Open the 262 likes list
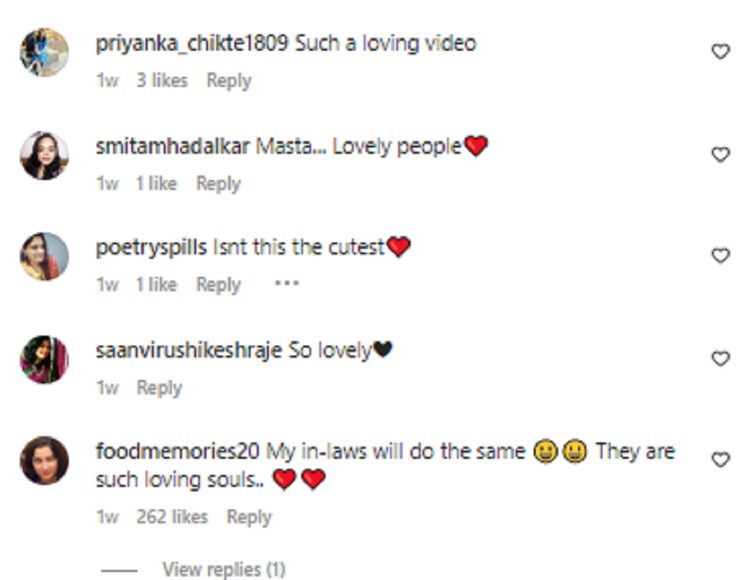 172,517
